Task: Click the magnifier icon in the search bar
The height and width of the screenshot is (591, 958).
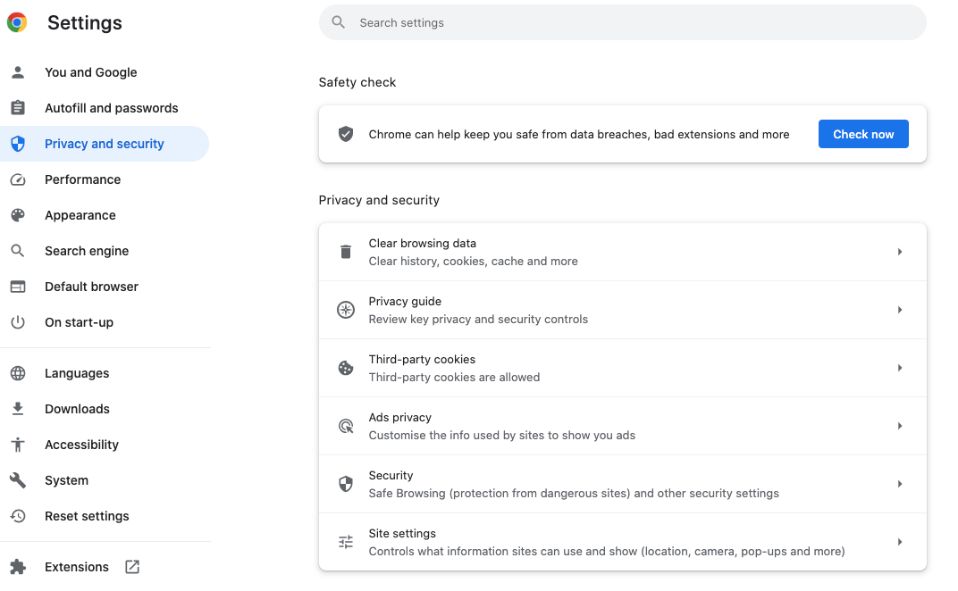Action: [338, 23]
